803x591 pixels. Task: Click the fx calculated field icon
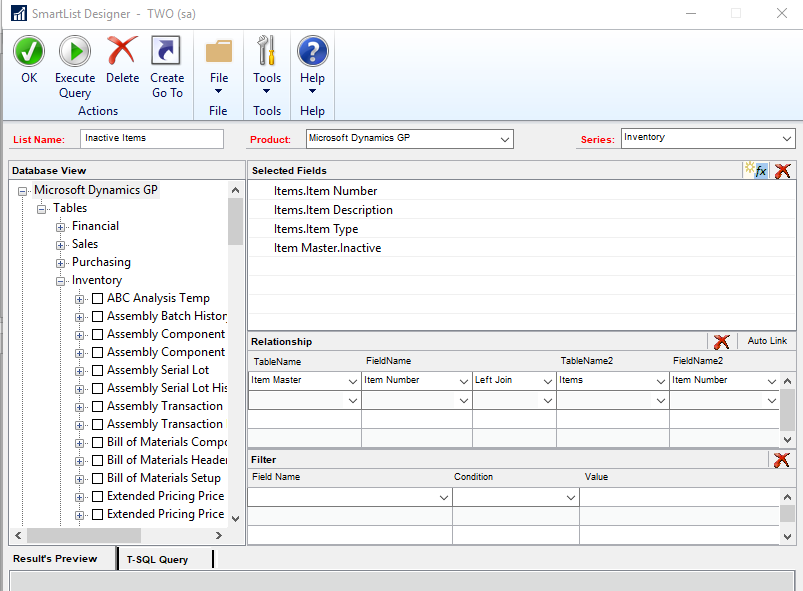[756, 170]
